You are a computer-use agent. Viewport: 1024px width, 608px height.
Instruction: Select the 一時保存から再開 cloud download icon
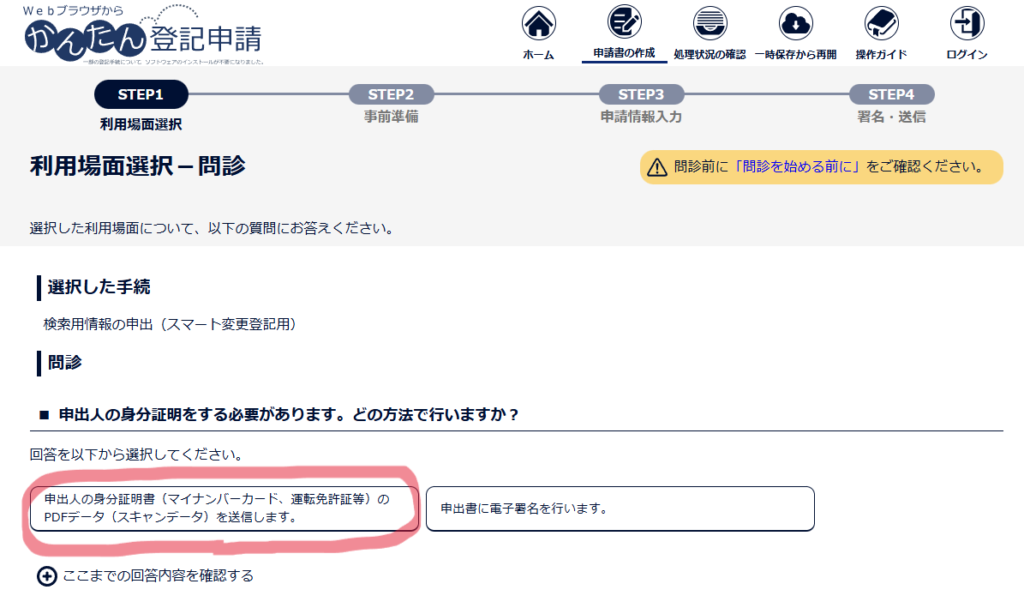(x=796, y=24)
